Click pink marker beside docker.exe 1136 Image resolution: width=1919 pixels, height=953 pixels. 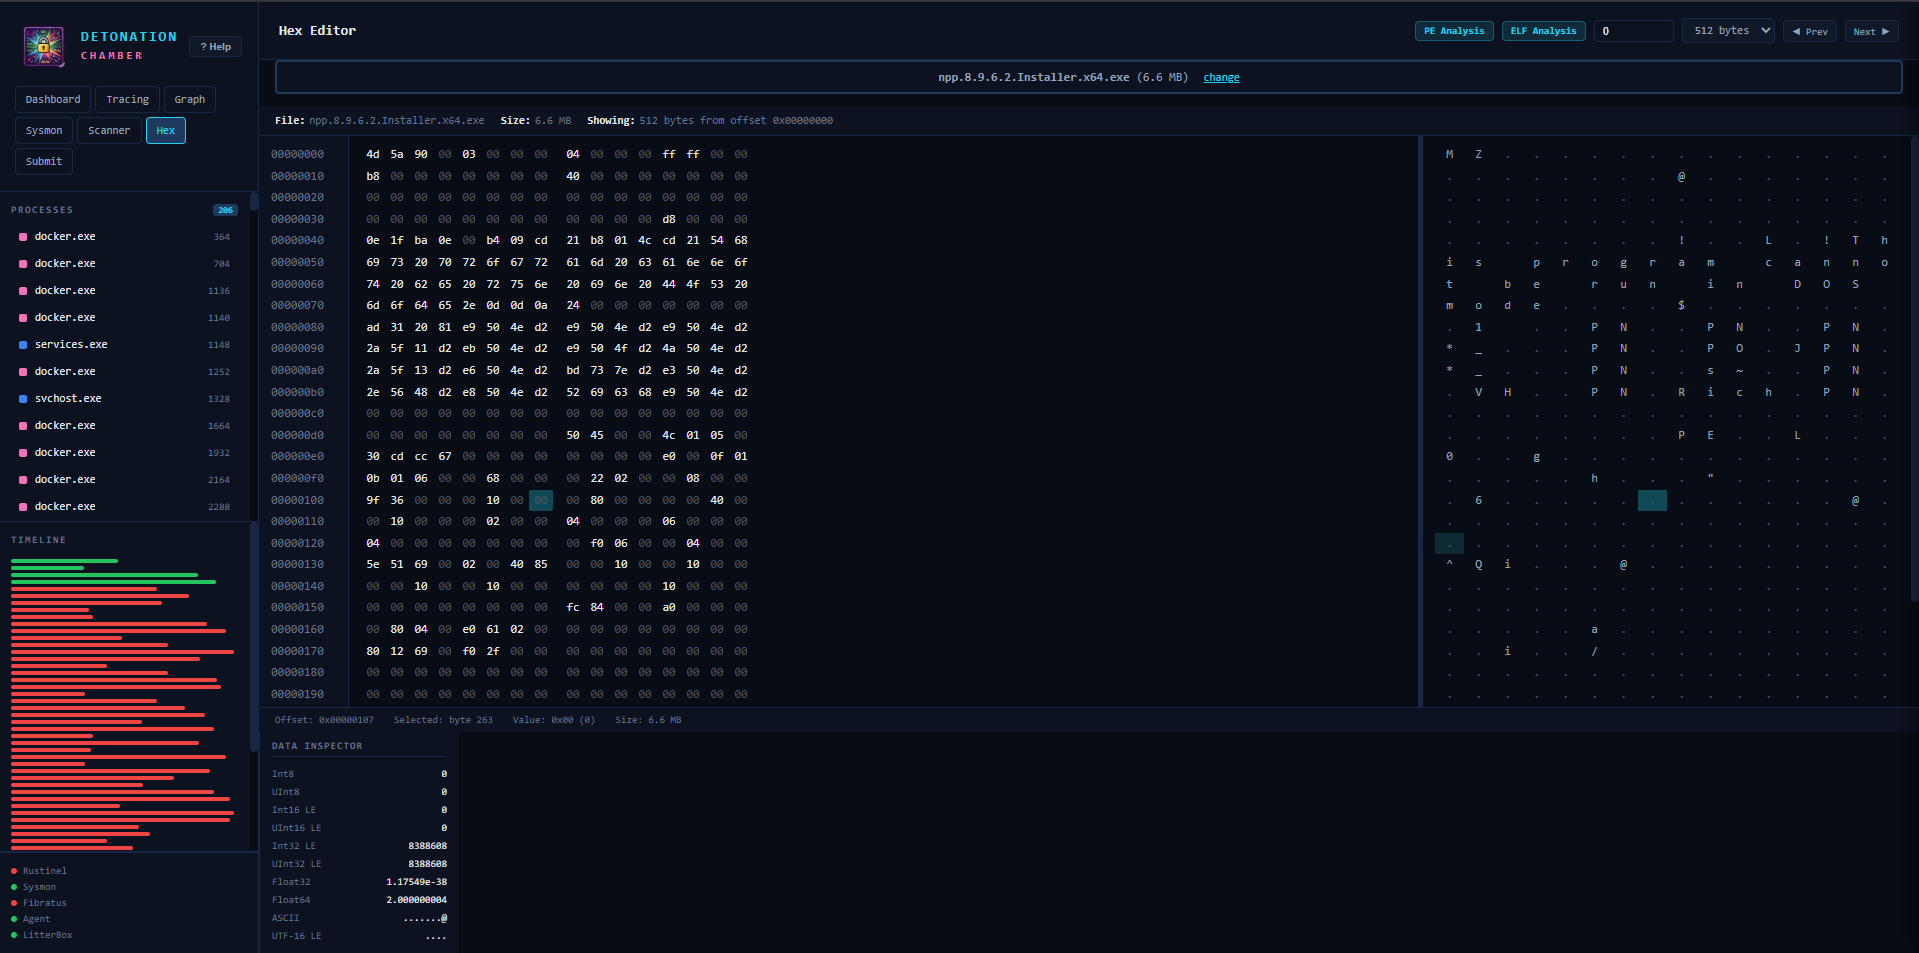click(x=23, y=291)
